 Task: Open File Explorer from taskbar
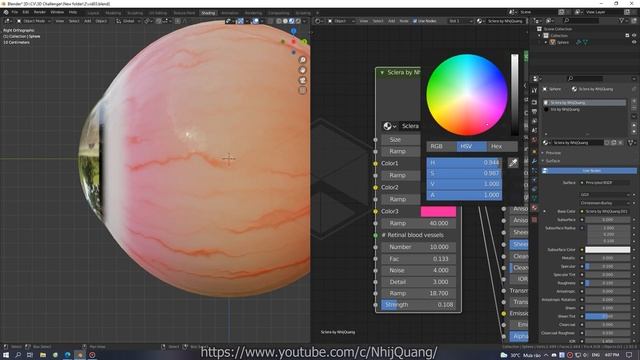pos(42,355)
